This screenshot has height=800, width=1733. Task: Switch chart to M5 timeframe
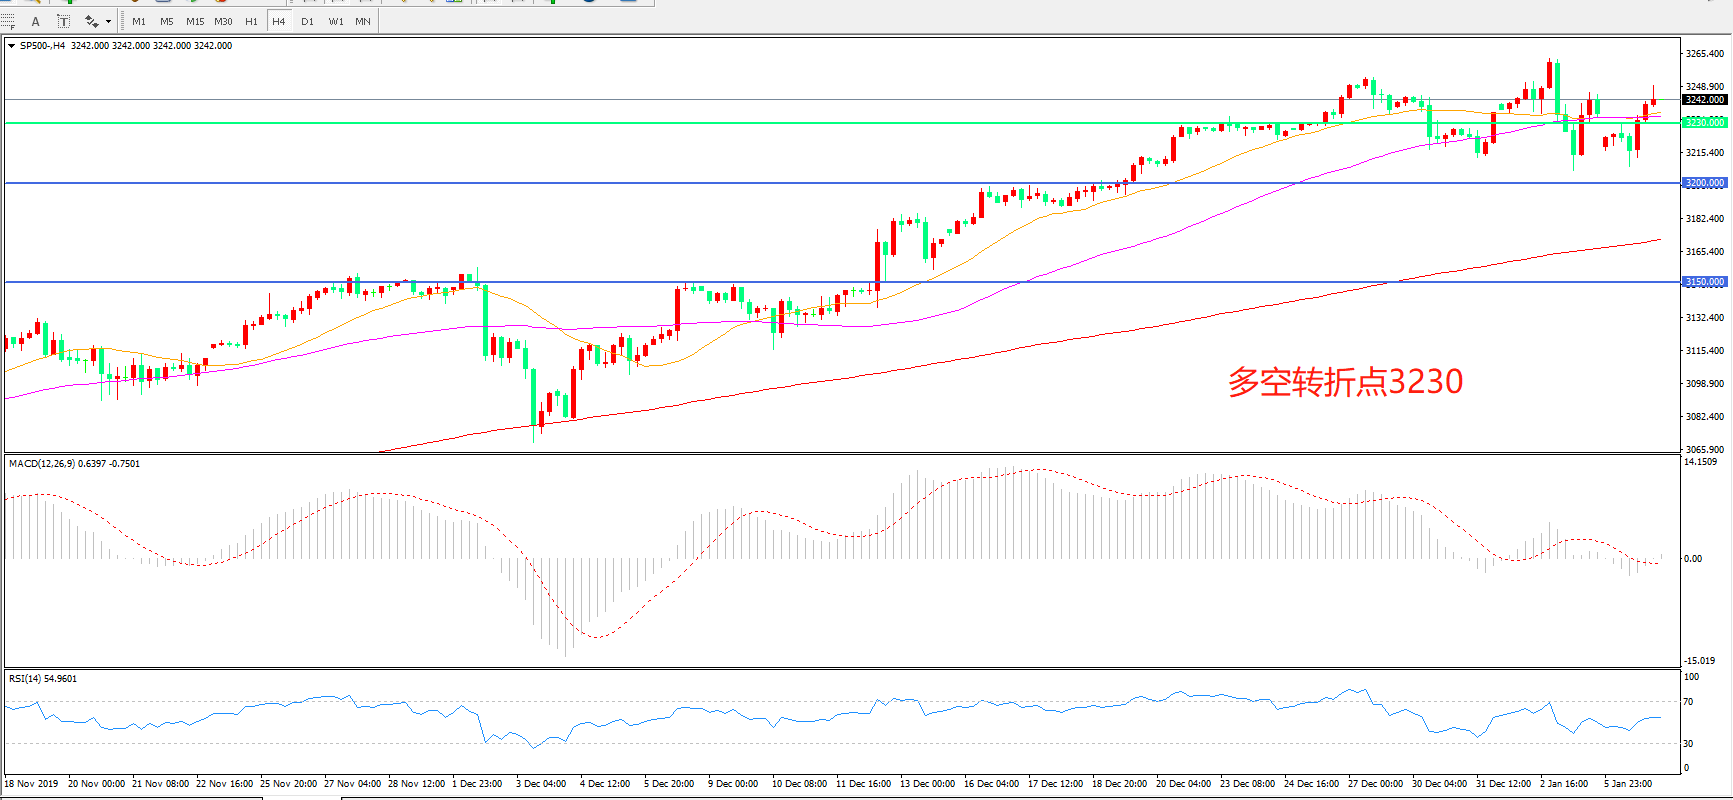(166, 21)
